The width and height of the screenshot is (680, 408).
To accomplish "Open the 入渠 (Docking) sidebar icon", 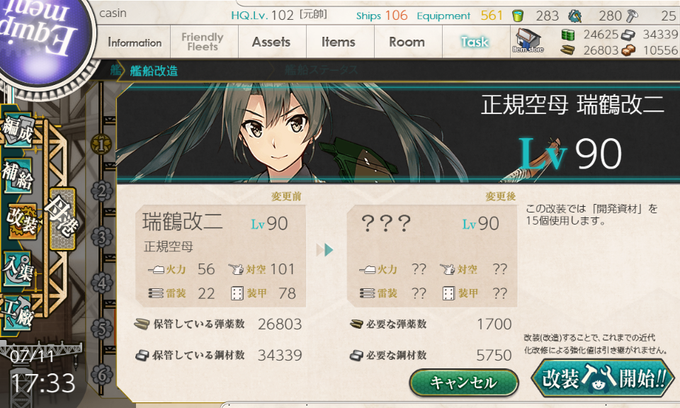I will (18, 268).
